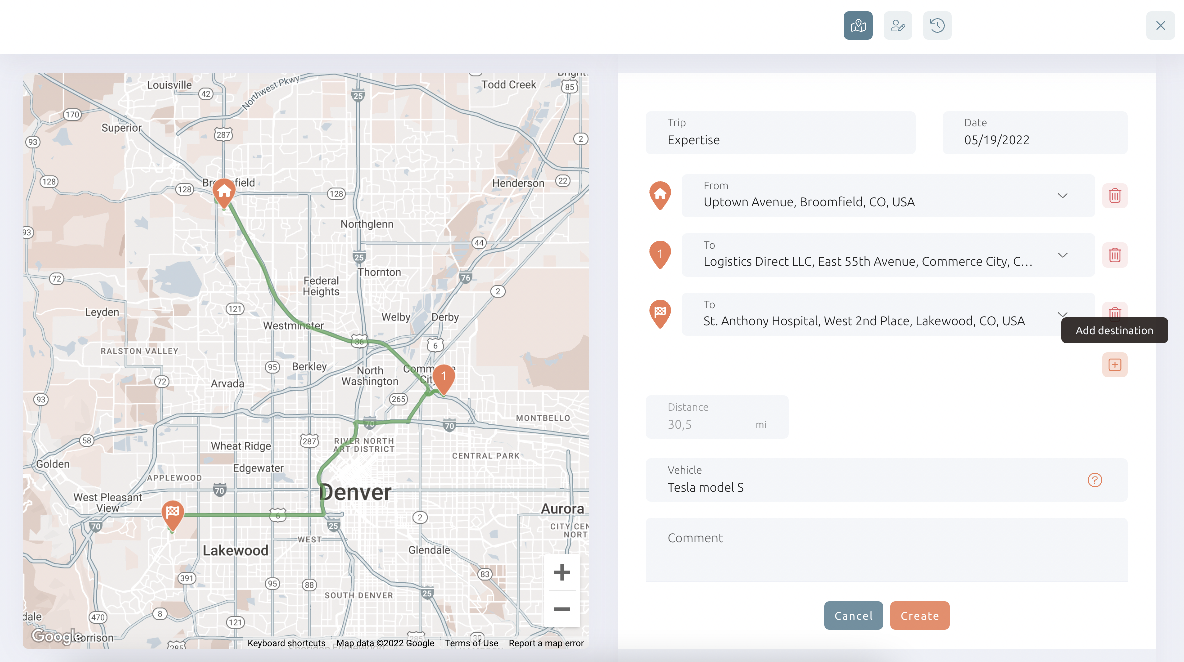Click the home pin beside From field
This screenshot has width=1184, height=662.
pyautogui.click(x=660, y=196)
